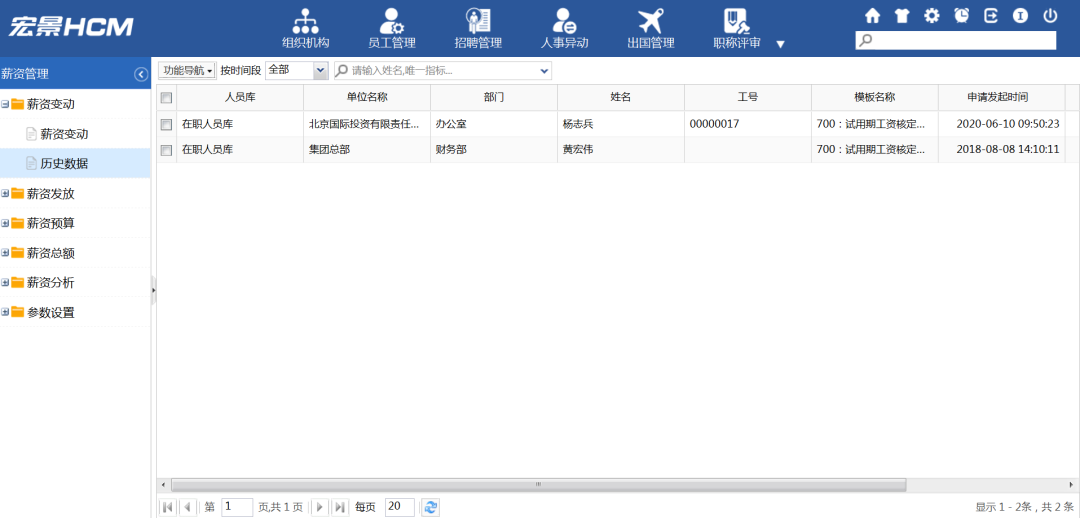Click the power logout icon
1080x518 pixels.
[1050, 15]
